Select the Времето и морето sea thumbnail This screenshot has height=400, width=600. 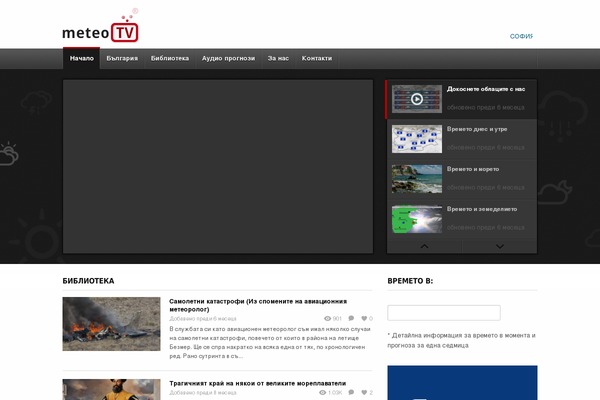[417, 179]
